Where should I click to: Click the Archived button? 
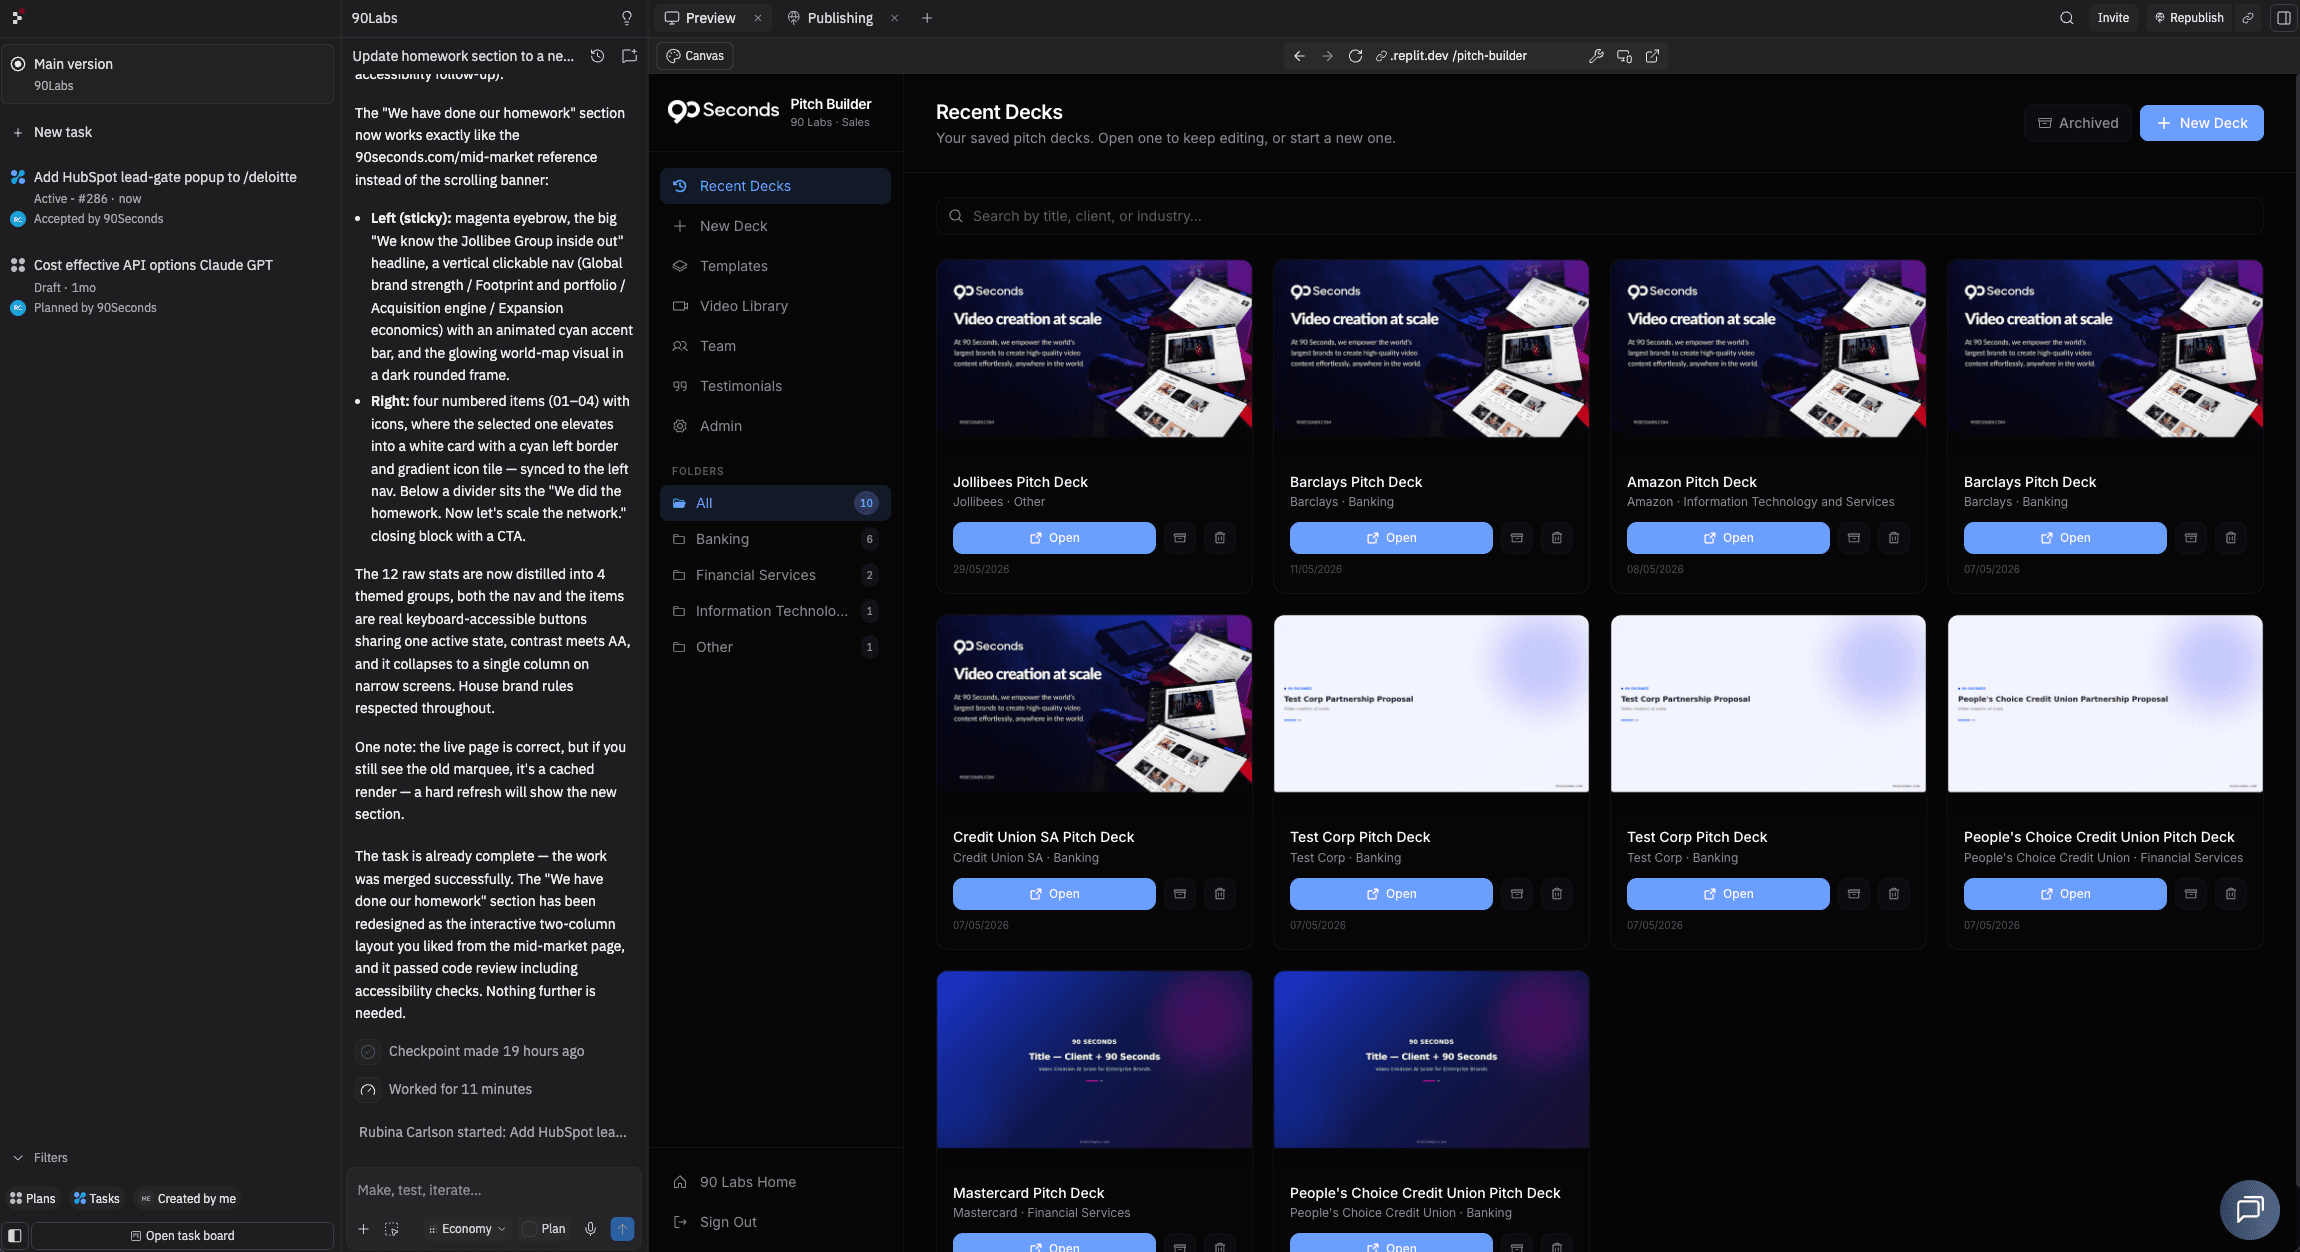(2078, 123)
